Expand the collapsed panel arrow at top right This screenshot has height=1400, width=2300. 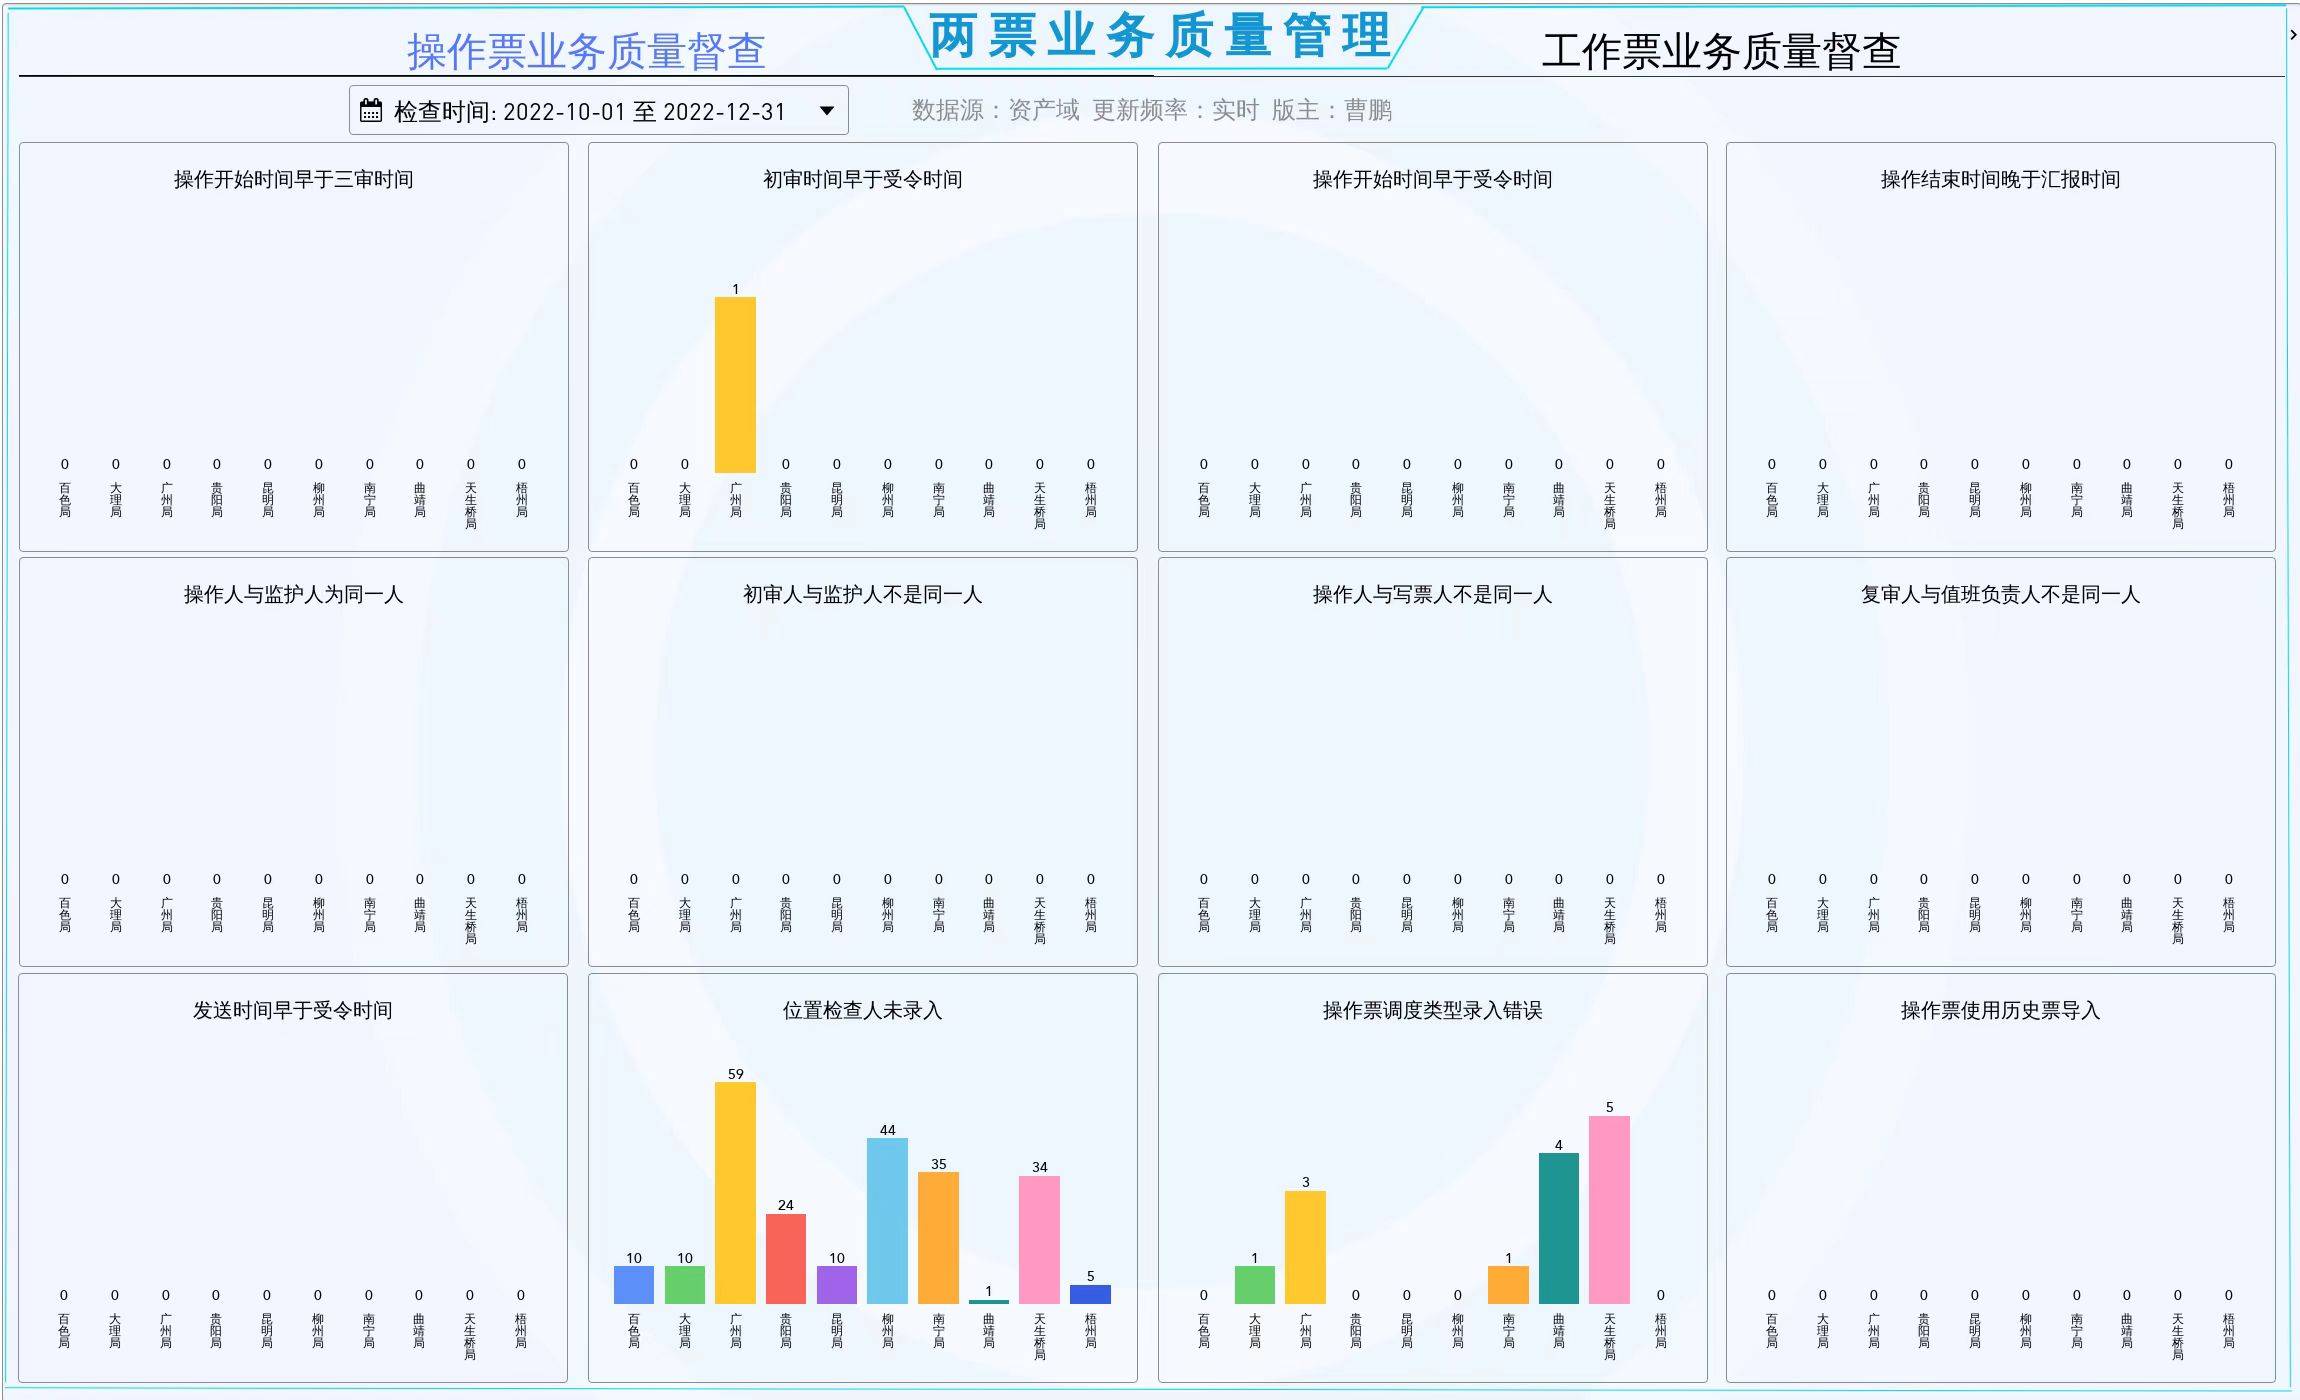(2292, 35)
